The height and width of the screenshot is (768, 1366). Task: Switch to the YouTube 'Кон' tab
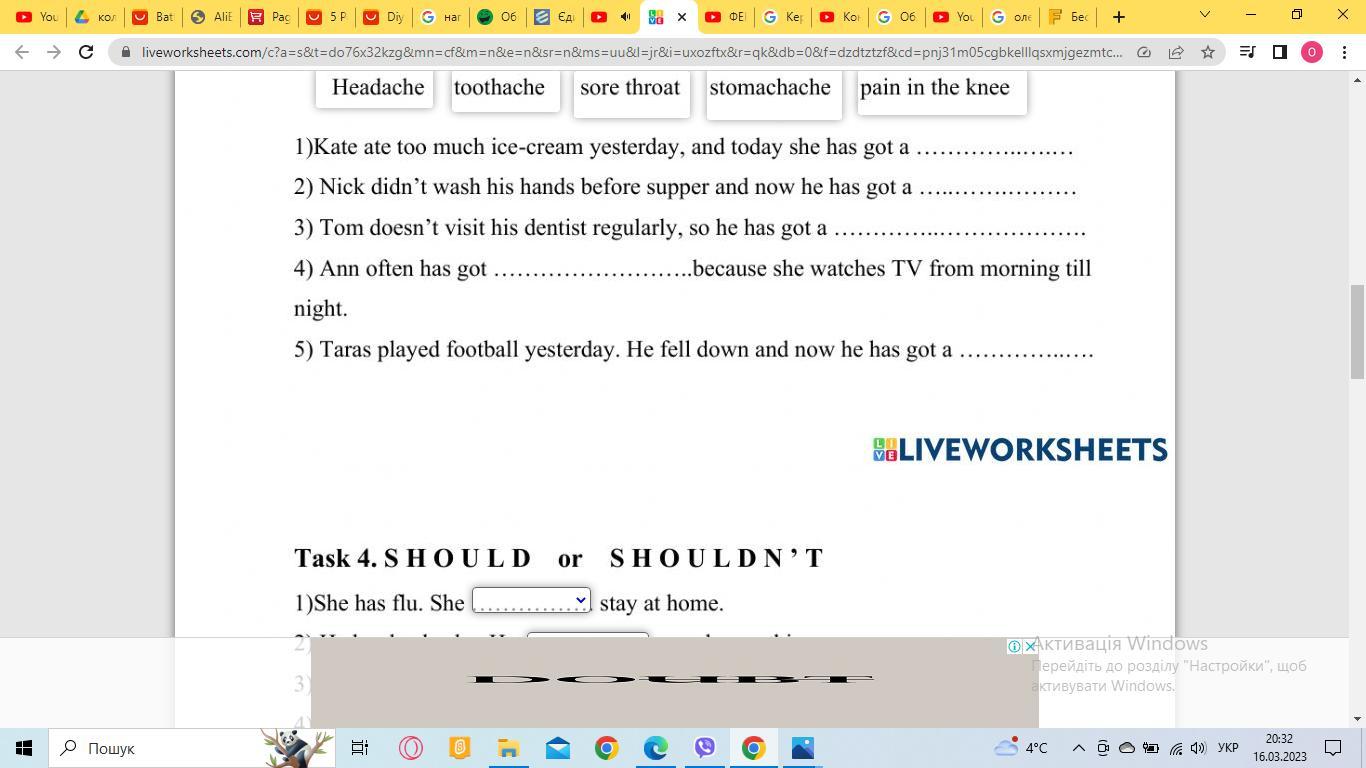click(841, 17)
